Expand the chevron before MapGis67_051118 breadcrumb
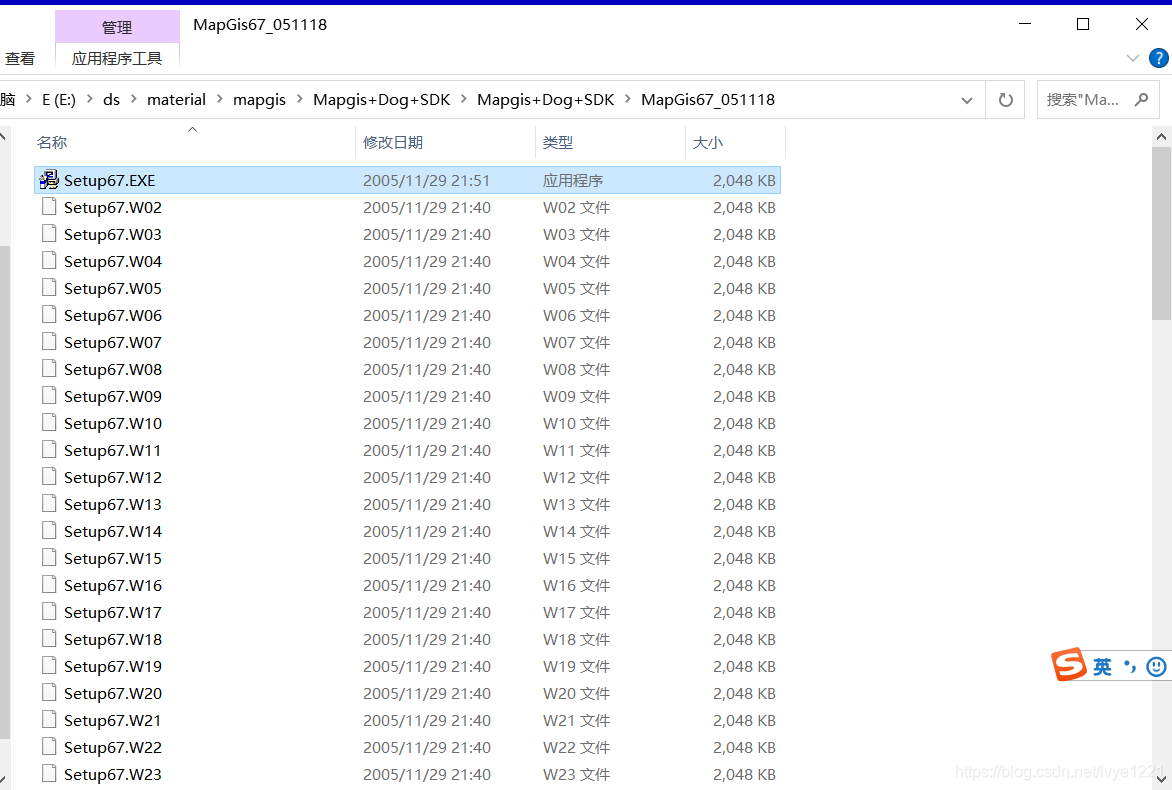This screenshot has height=790, width=1172. [628, 99]
